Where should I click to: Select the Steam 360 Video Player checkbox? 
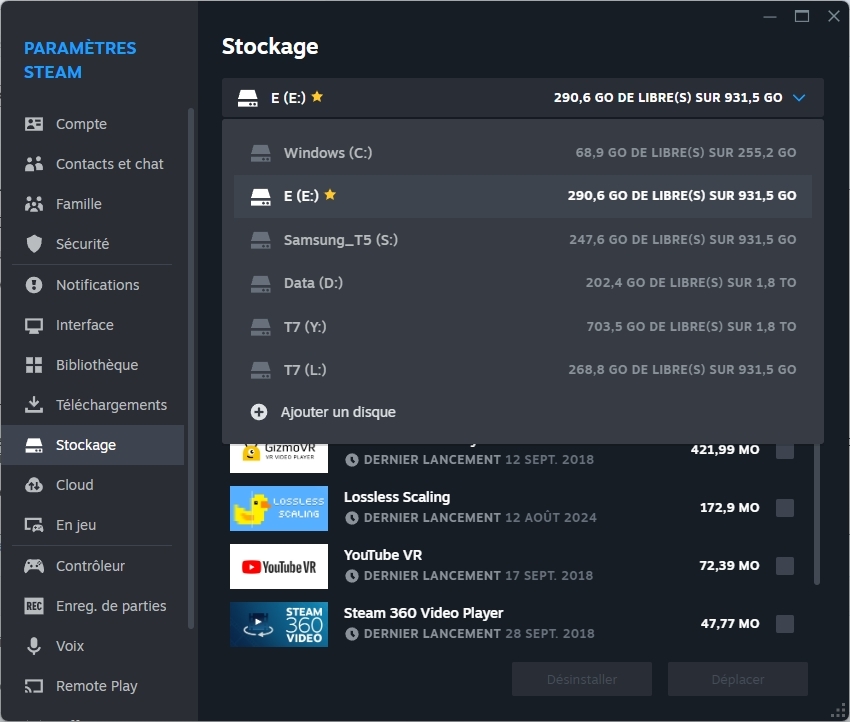pos(785,624)
